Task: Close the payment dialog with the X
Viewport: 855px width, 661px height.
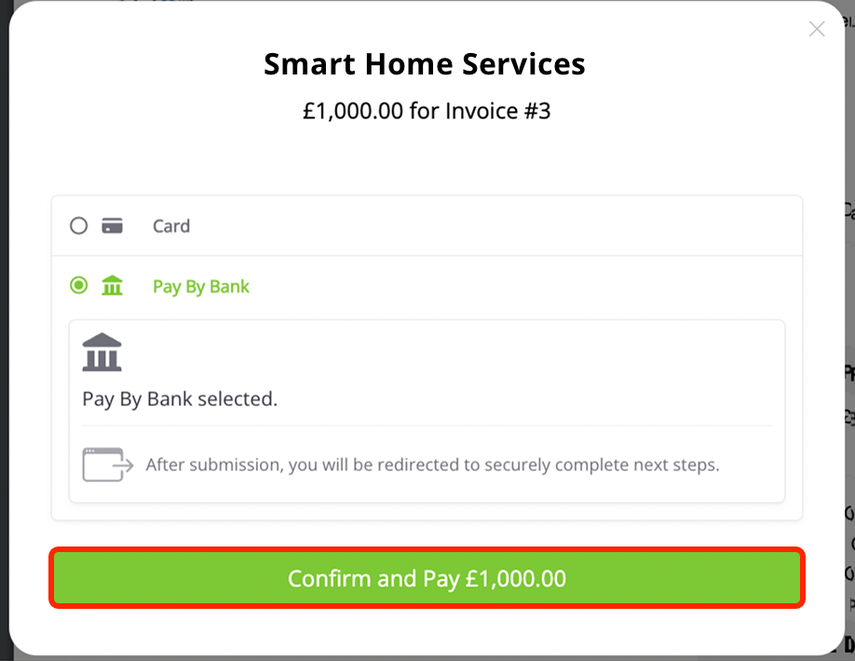Action: click(816, 29)
